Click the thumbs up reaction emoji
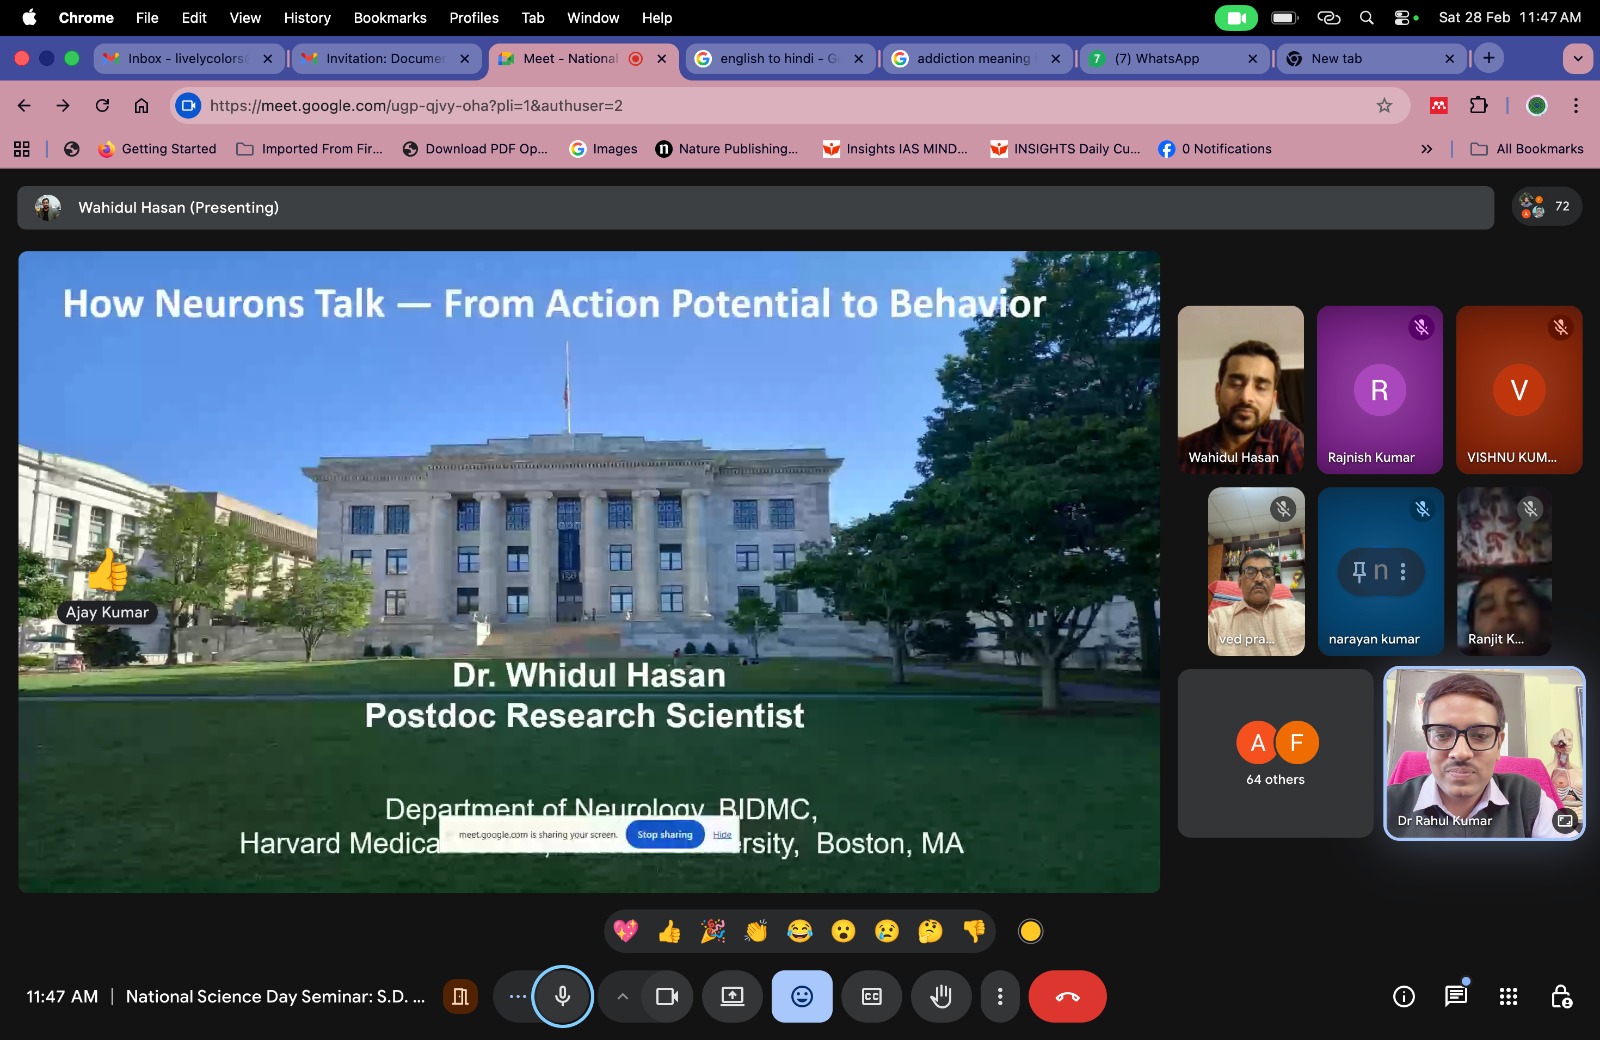This screenshot has height=1040, width=1600. point(669,932)
